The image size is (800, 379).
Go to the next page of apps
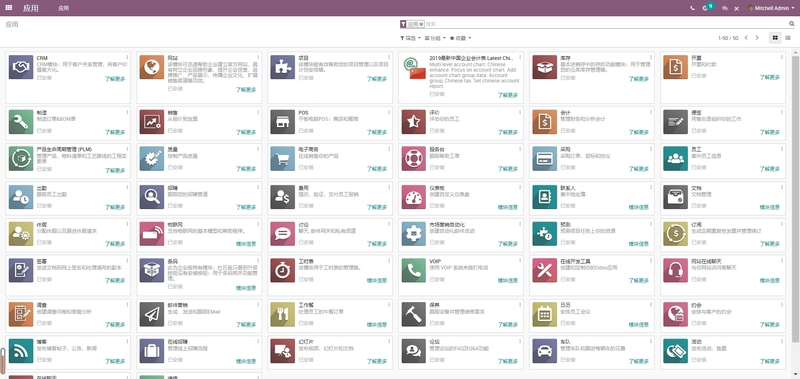(757, 38)
